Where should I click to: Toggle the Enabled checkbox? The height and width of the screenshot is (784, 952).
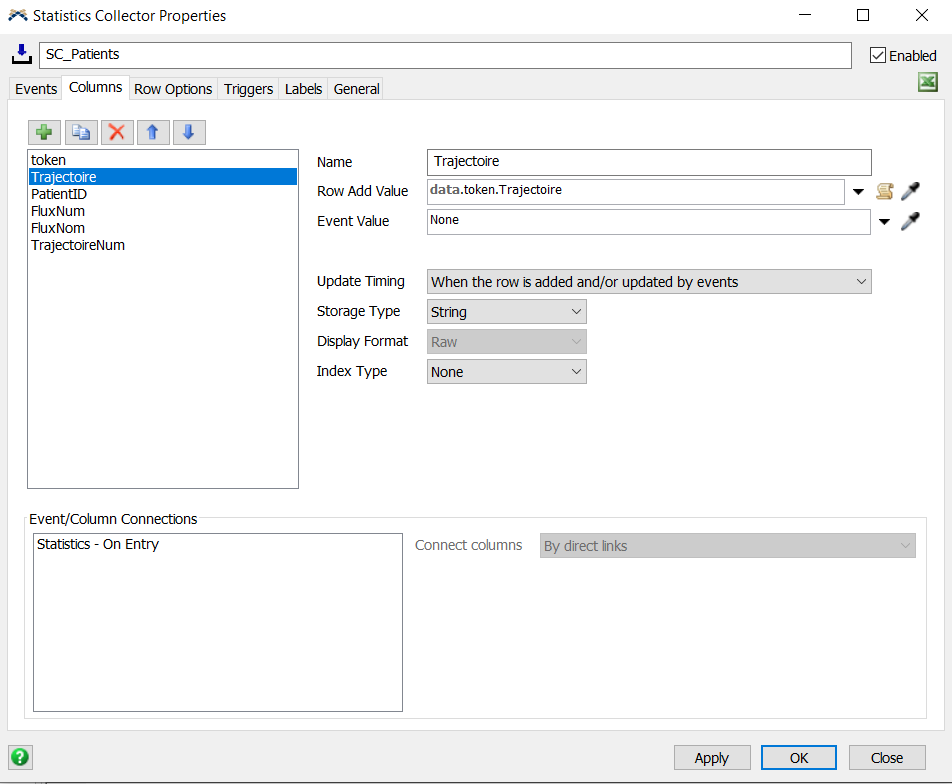point(878,55)
